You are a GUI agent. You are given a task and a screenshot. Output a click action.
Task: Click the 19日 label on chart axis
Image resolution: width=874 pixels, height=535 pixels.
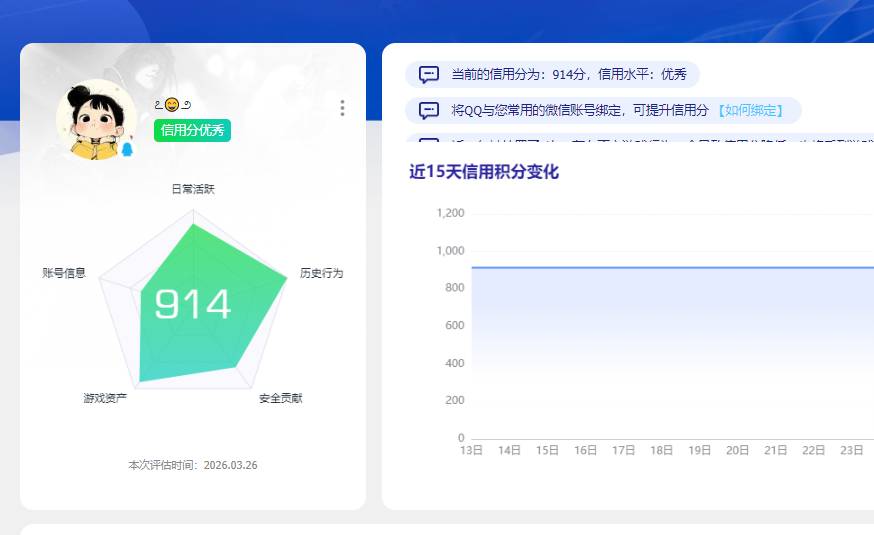click(x=699, y=450)
